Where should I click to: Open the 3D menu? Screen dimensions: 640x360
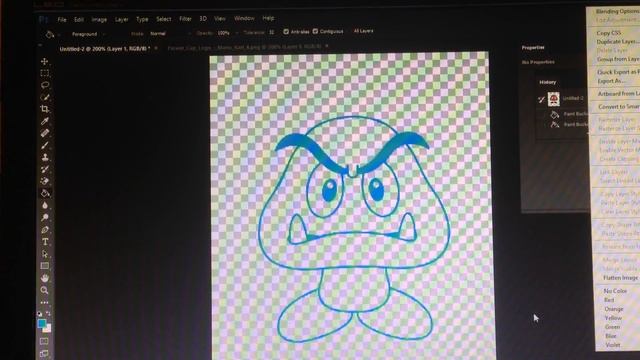click(203, 19)
